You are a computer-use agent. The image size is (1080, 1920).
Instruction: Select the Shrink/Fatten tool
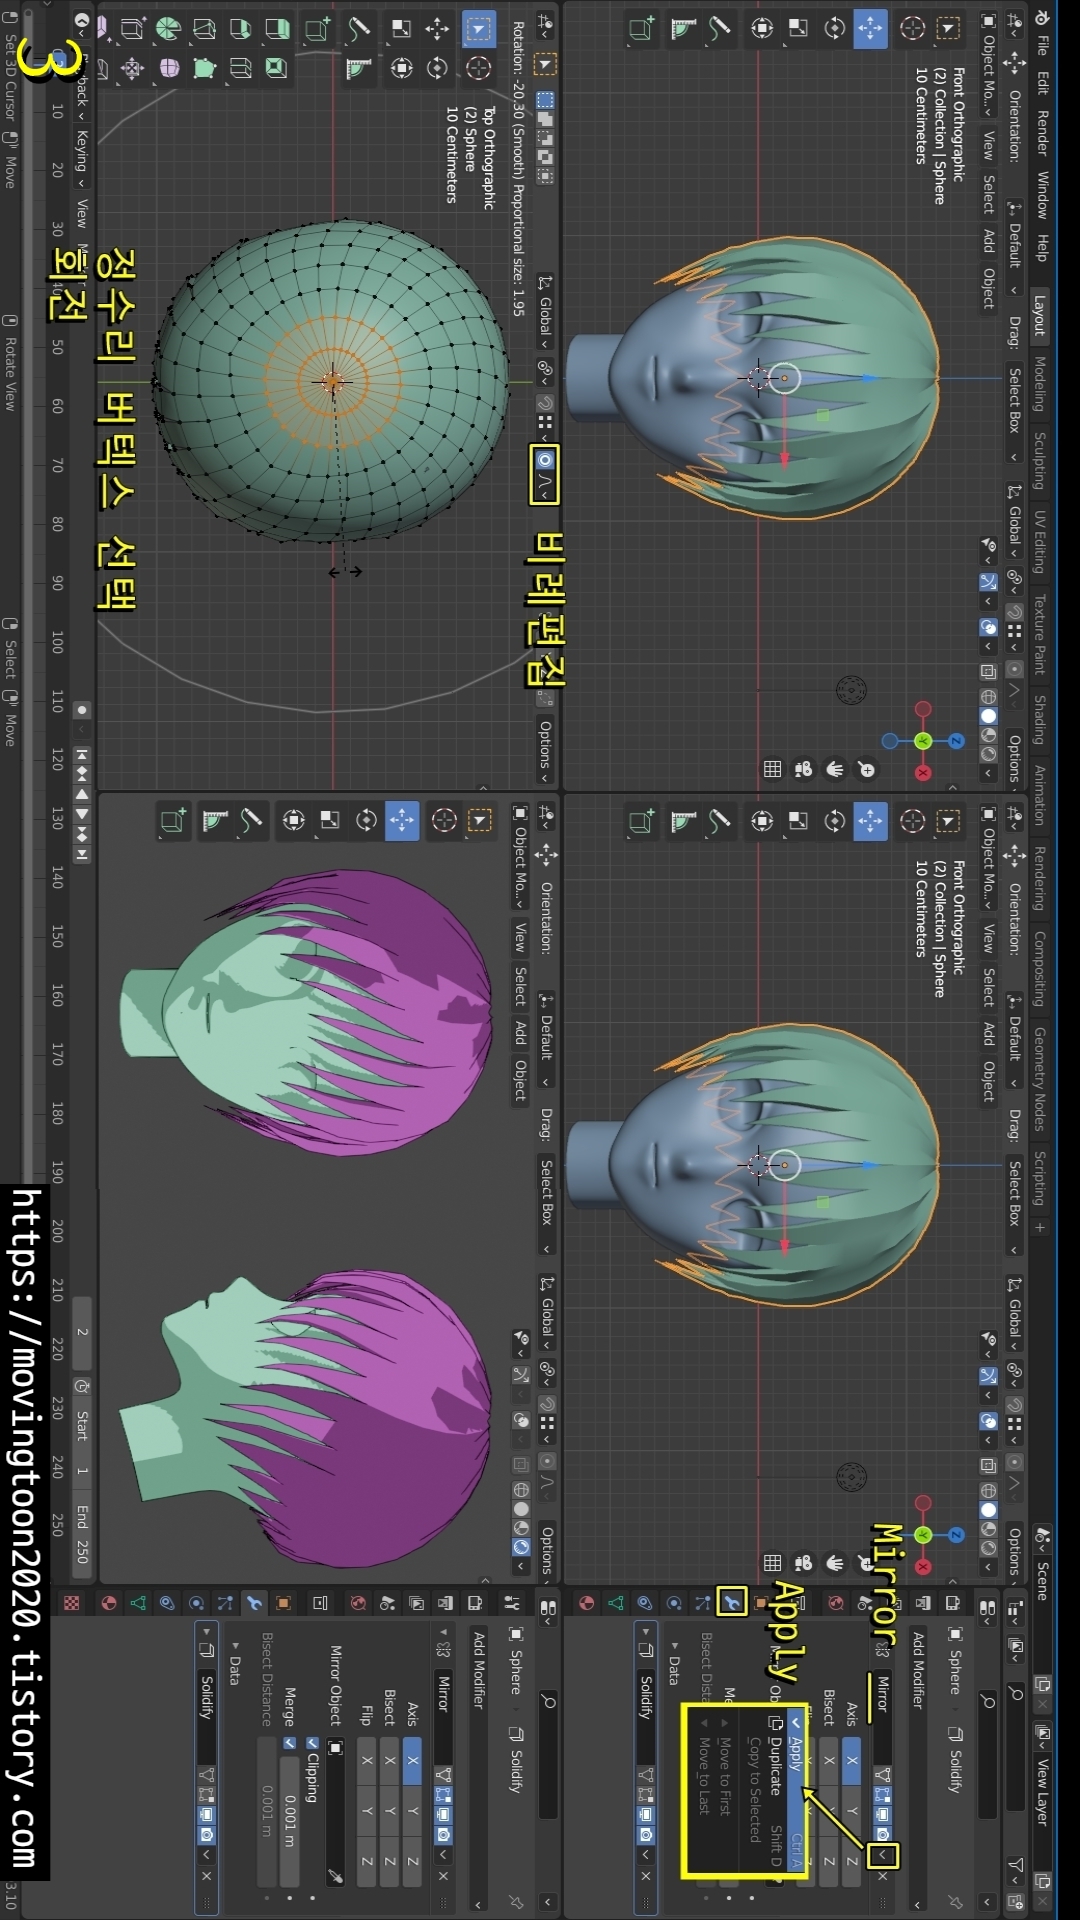pyautogui.click(x=132, y=67)
